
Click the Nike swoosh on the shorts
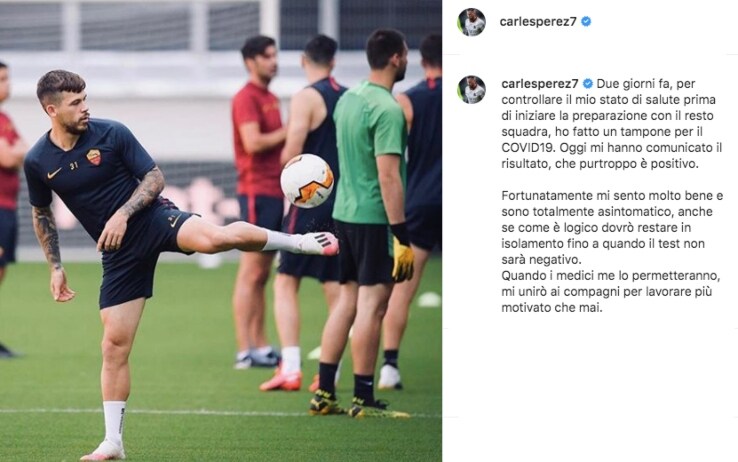175,220
